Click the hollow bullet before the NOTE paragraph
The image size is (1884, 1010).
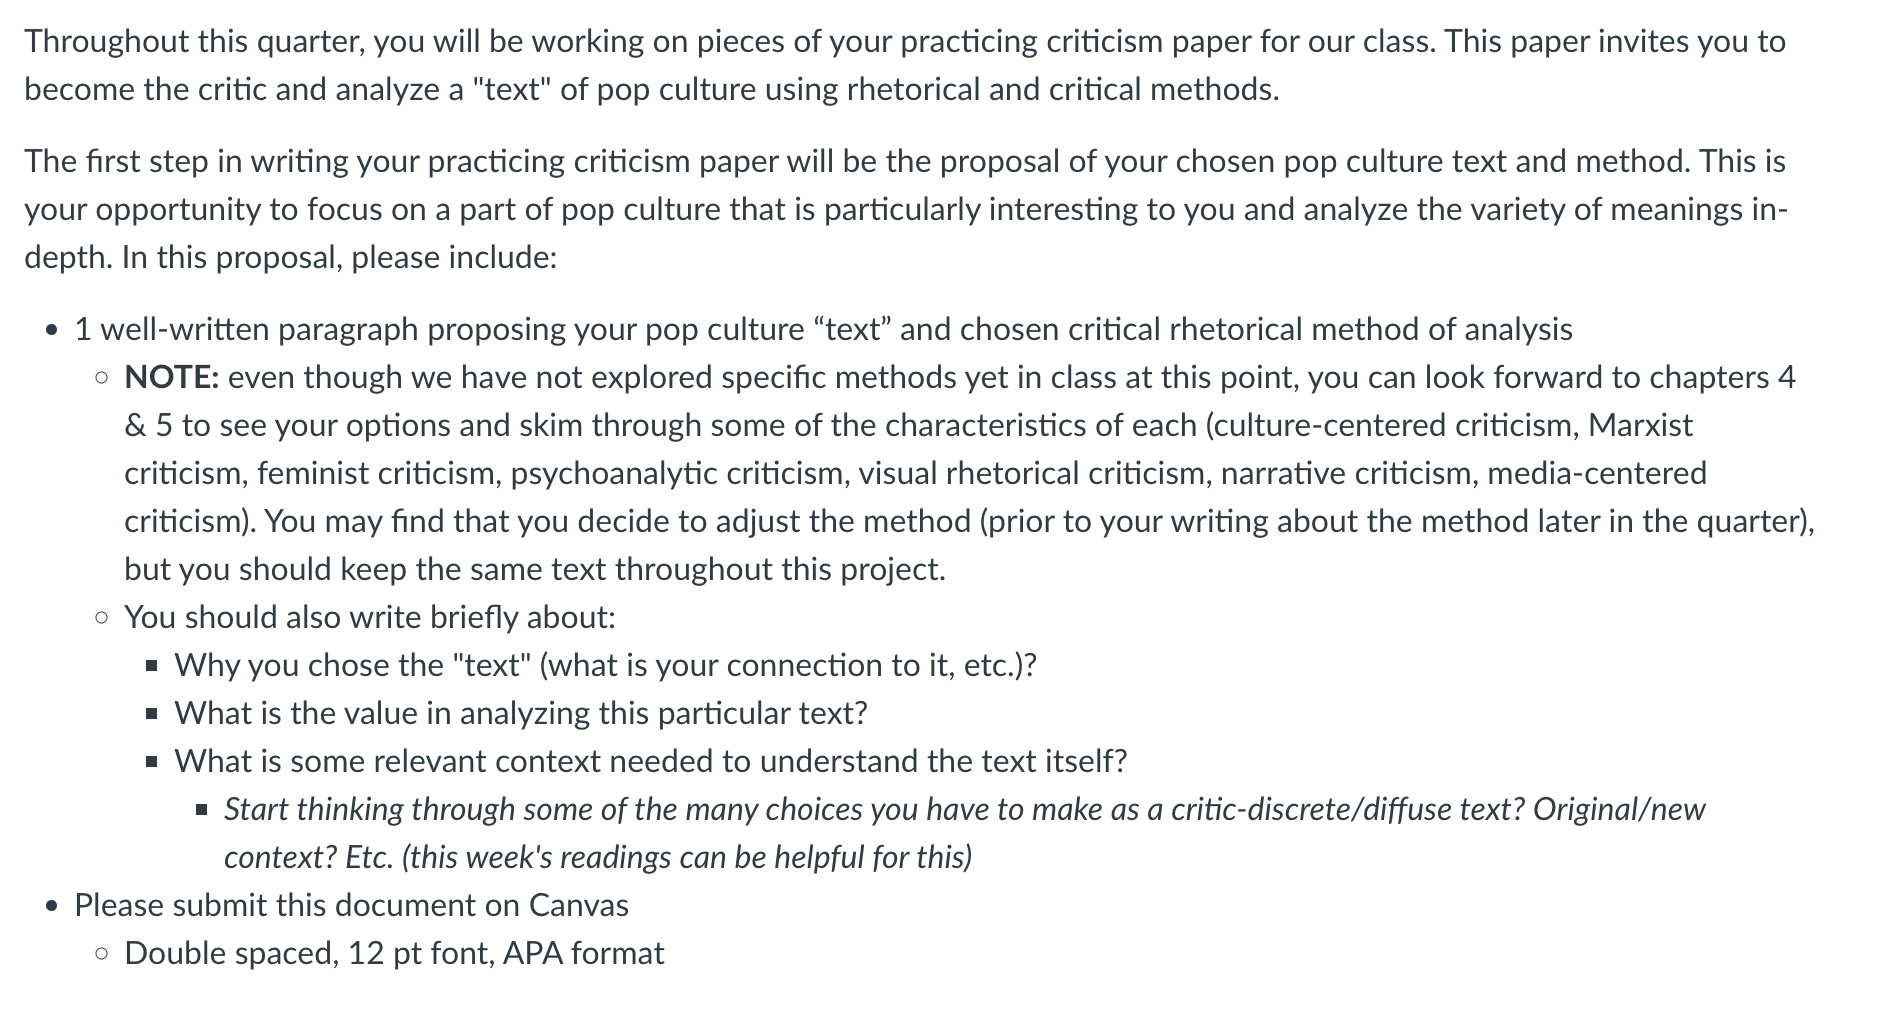(101, 378)
